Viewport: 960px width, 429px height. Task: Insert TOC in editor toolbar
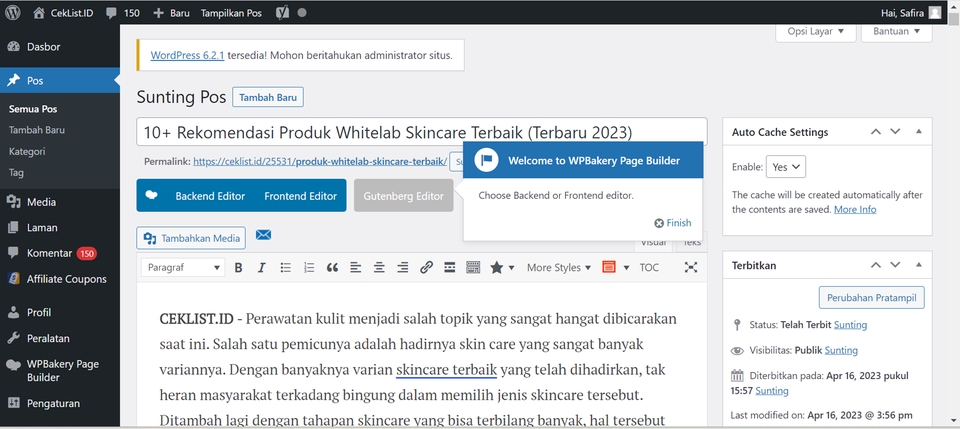pos(650,267)
